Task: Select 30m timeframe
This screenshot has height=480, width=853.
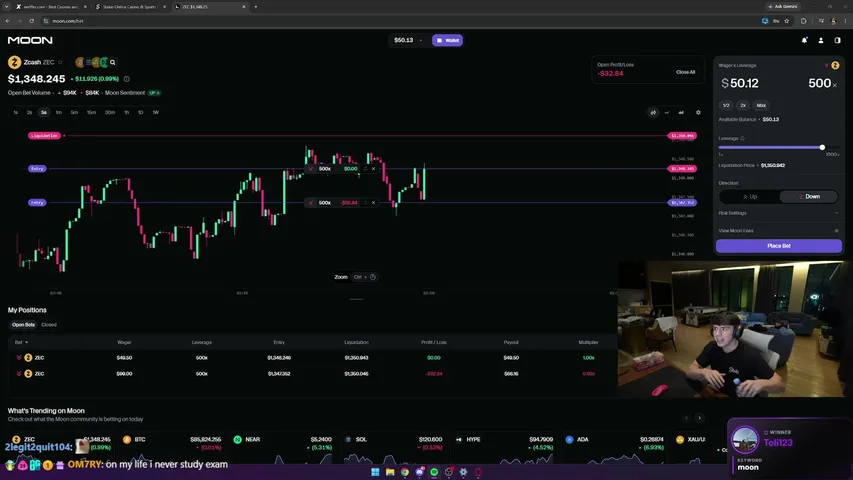Action: tap(110, 113)
